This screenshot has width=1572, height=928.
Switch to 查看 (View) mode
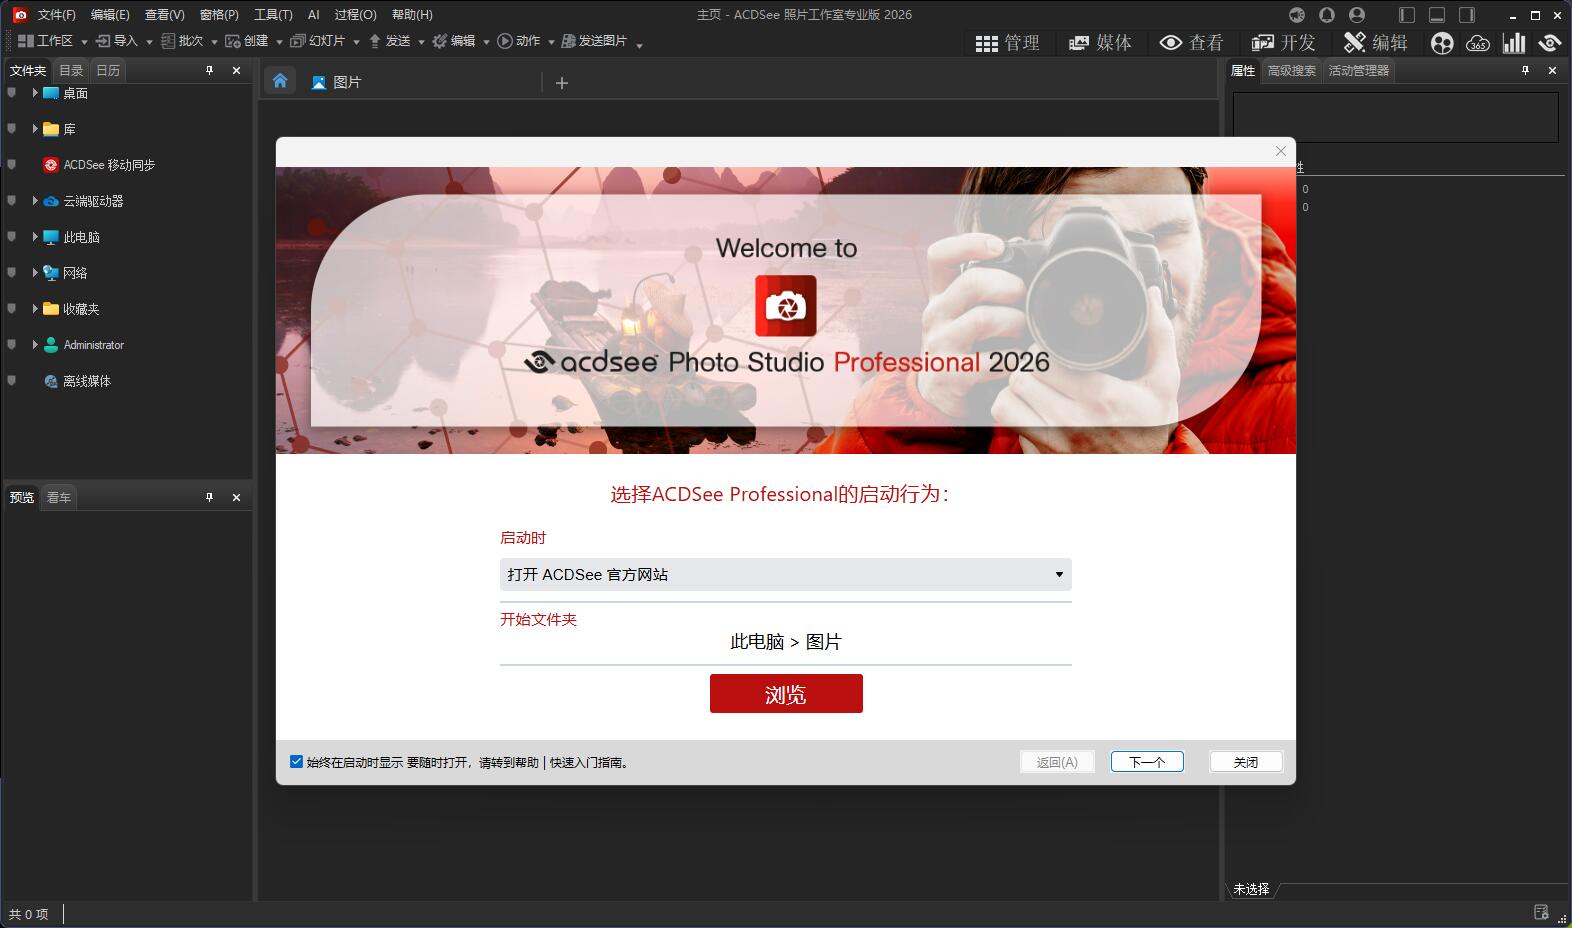pos(1191,43)
